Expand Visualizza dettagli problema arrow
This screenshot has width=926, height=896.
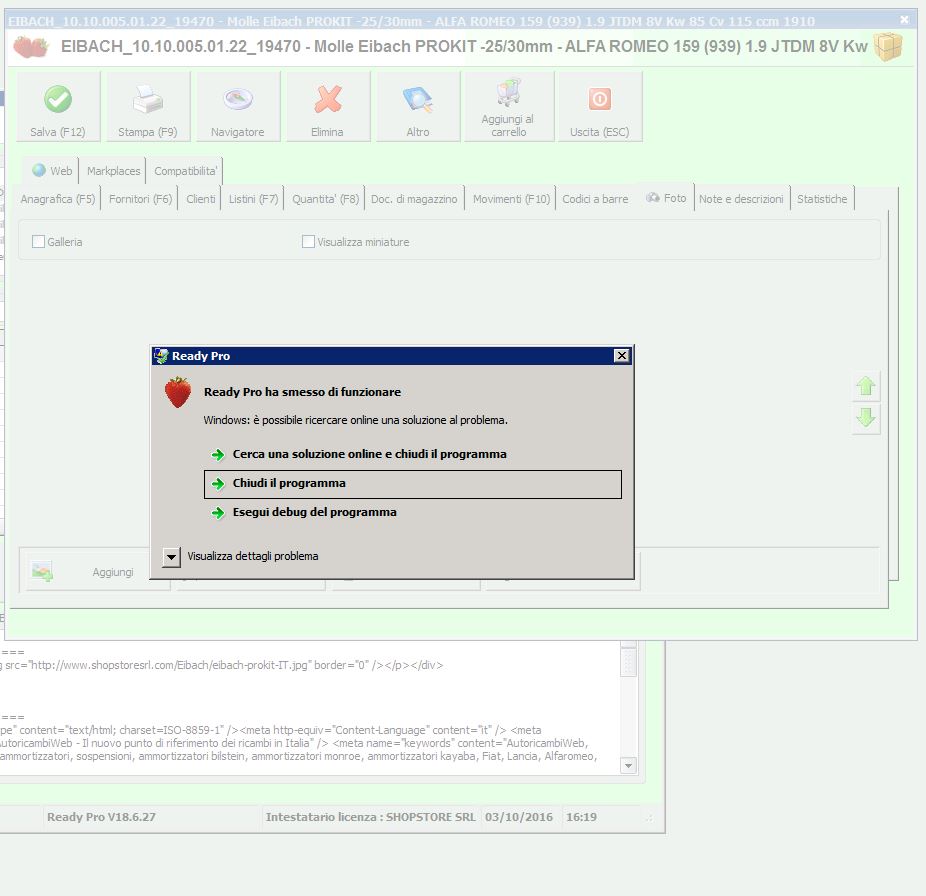(x=171, y=556)
